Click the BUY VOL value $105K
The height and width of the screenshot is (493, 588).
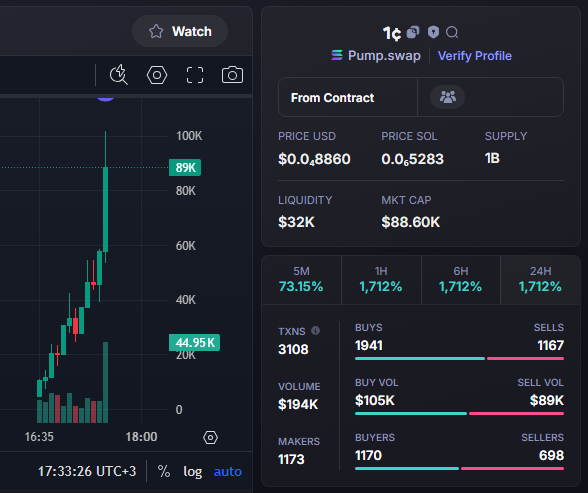coord(375,400)
